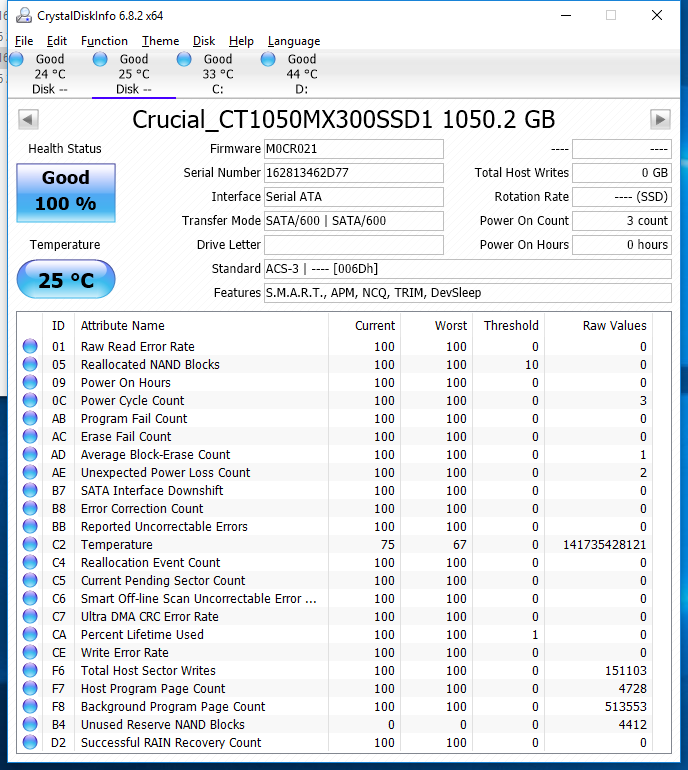Go to next disk with right arrow
Image resolution: width=688 pixels, height=770 pixels.
(x=660, y=120)
